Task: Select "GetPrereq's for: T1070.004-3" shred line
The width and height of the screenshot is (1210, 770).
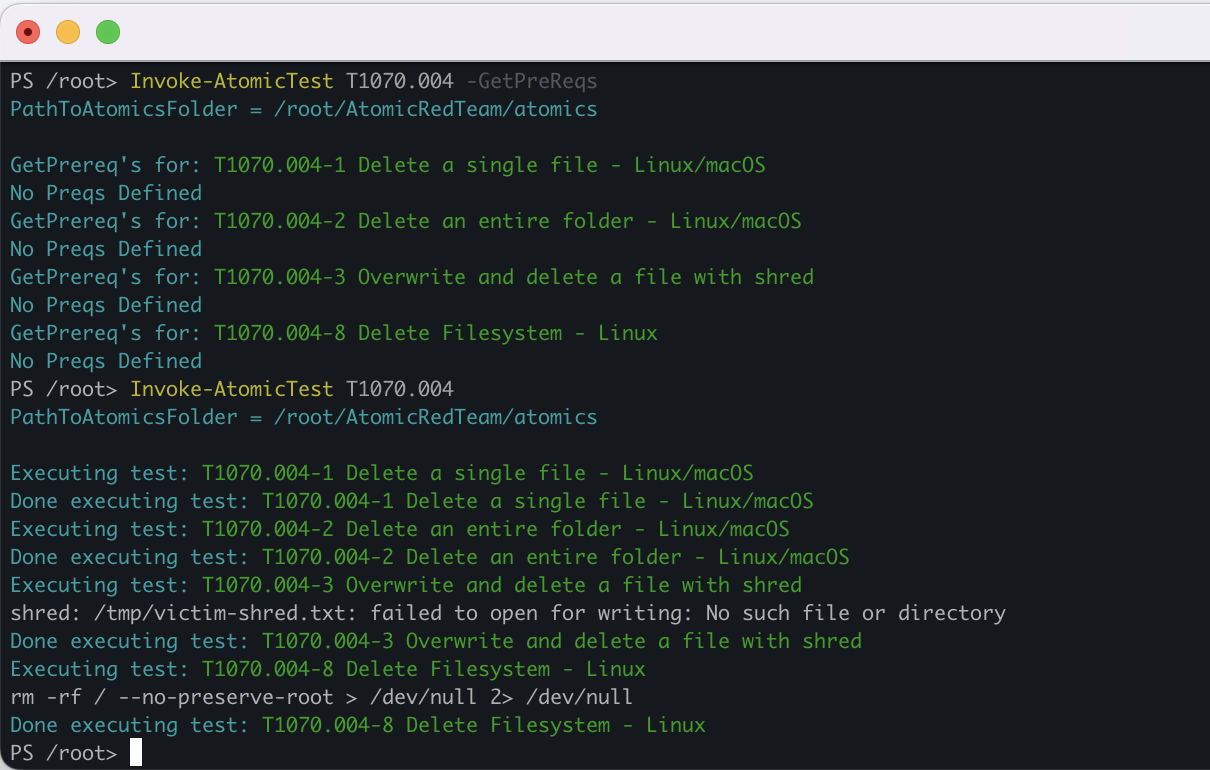Action: click(411, 276)
